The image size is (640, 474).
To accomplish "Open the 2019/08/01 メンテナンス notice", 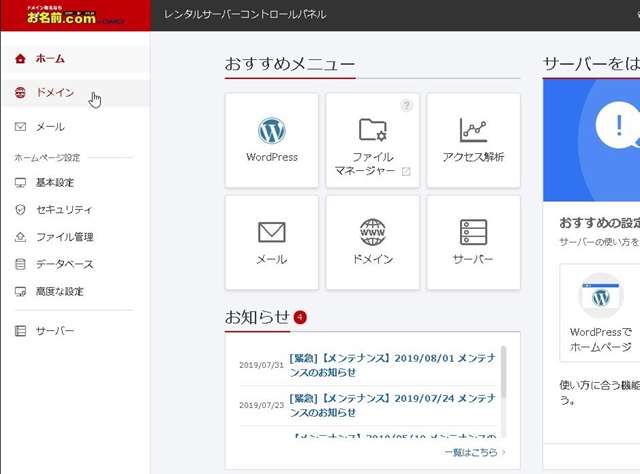I will pyautogui.click(x=390, y=364).
